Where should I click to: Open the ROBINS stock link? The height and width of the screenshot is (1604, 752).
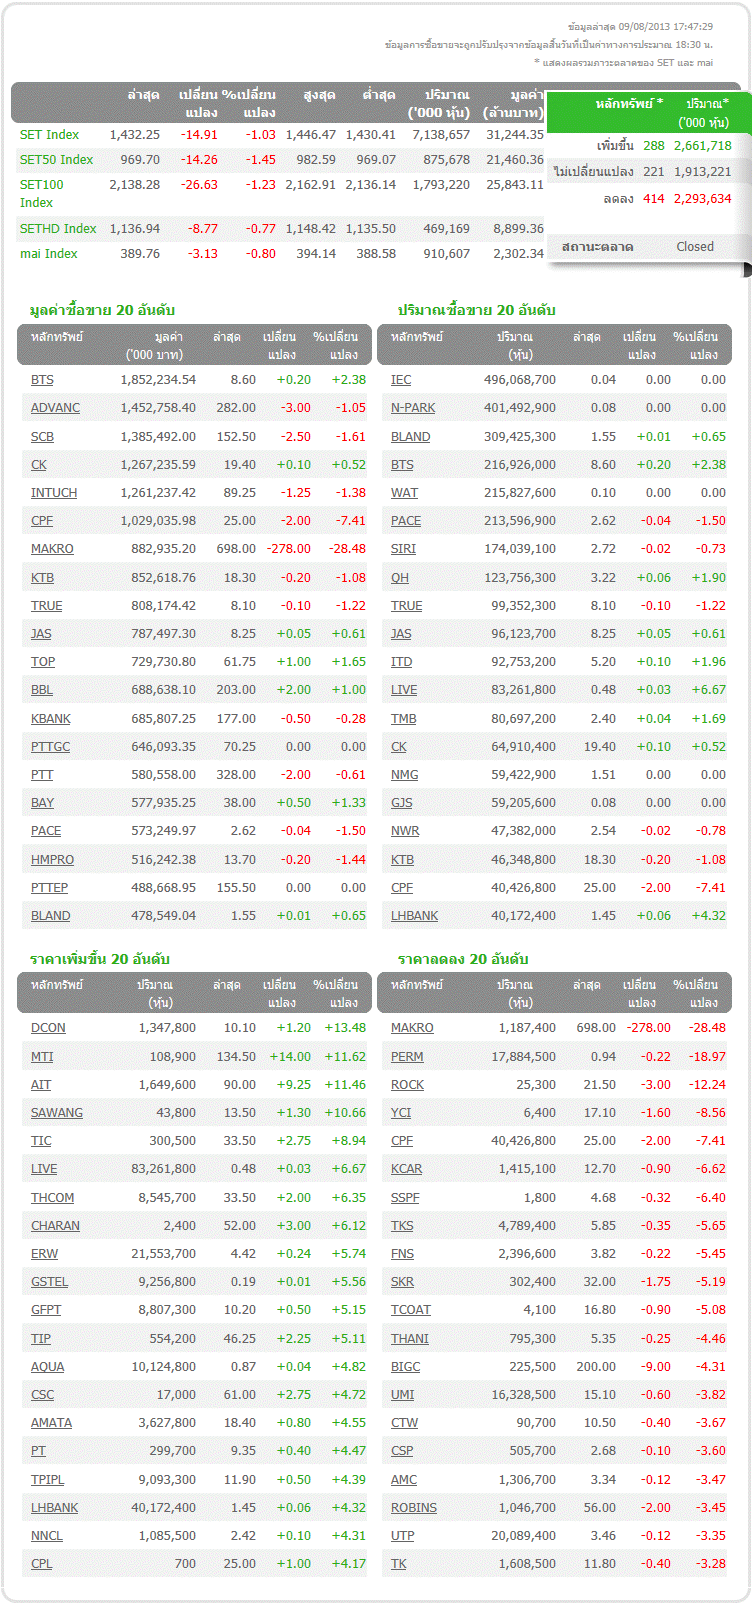414,1508
